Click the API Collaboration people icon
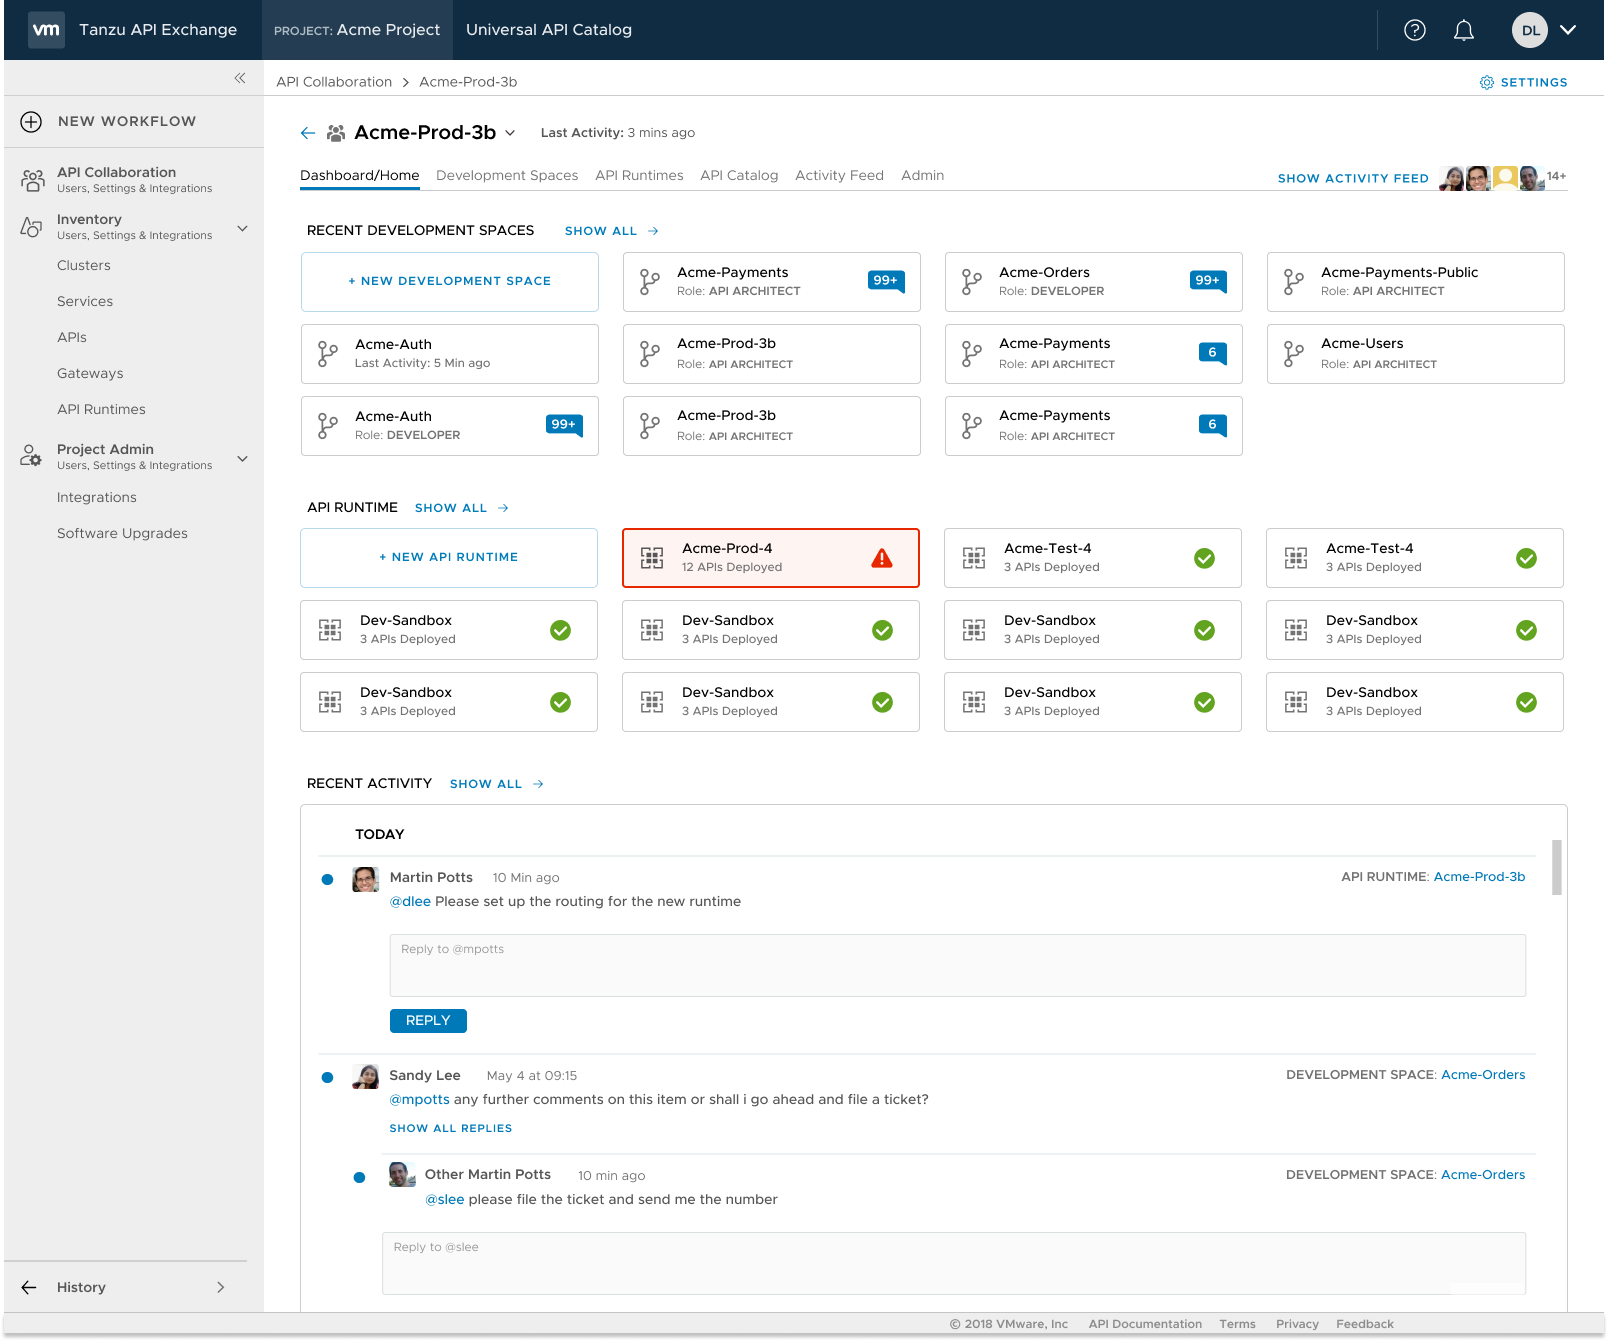 (32, 180)
